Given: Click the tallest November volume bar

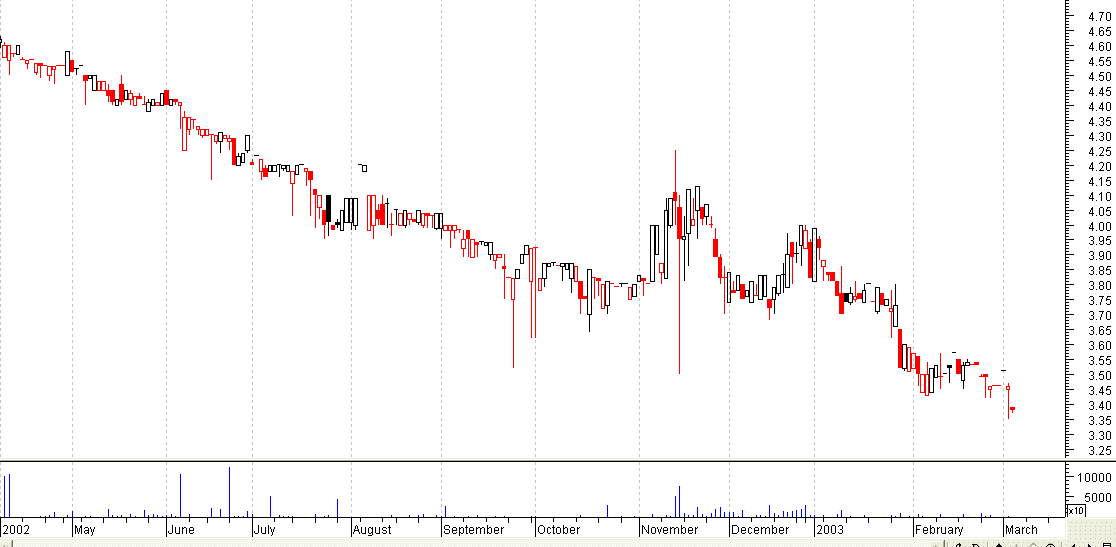Looking at the screenshot, I should tap(680, 501).
